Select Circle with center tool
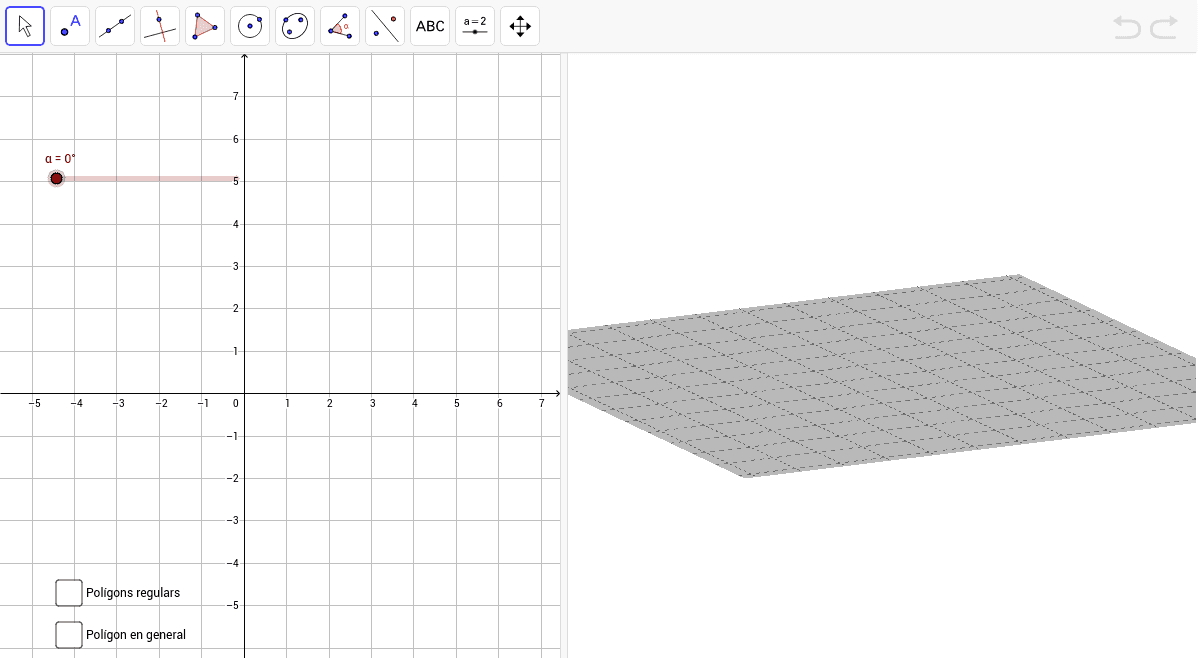Viewport: 1198px width, 660px height. [250, 26]
